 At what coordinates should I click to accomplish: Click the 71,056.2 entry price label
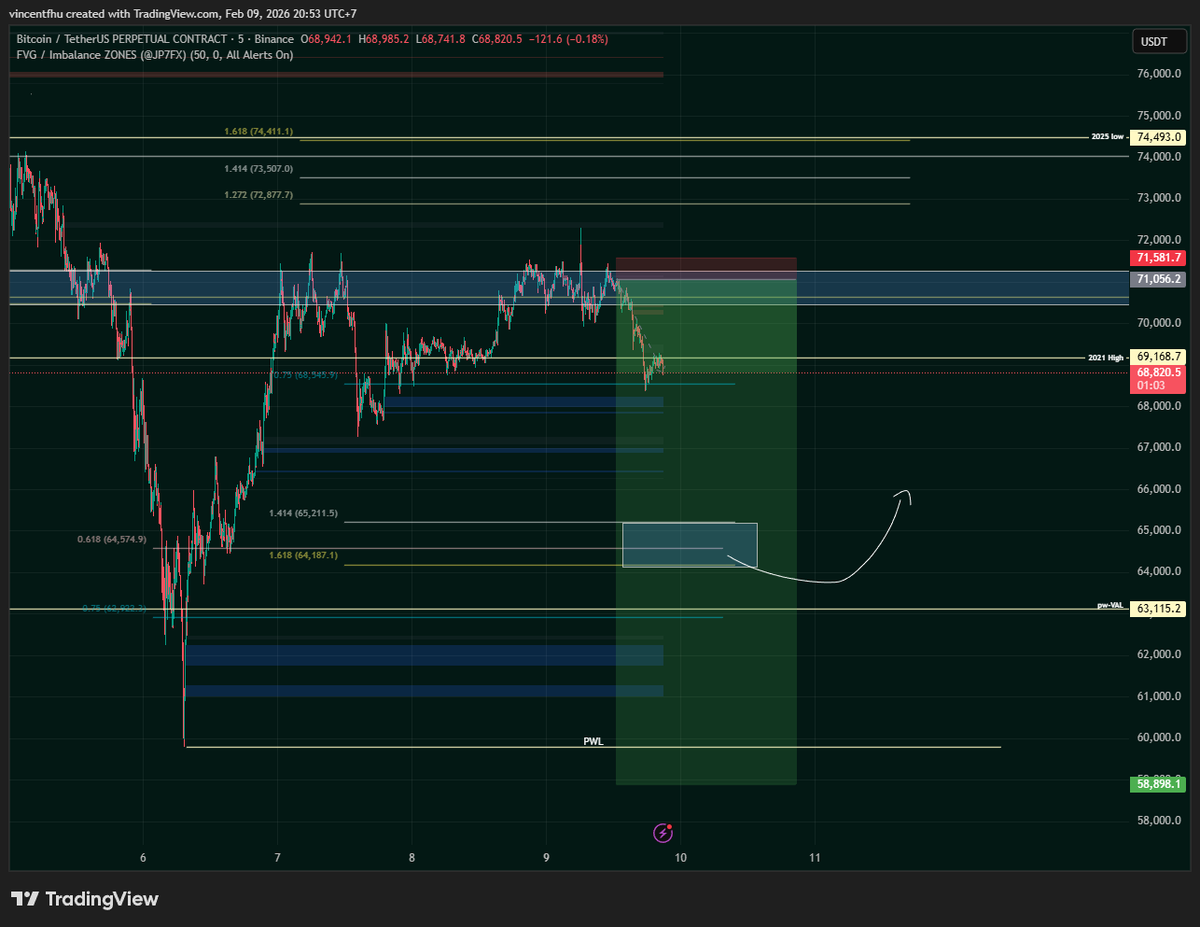(1159, 279)
